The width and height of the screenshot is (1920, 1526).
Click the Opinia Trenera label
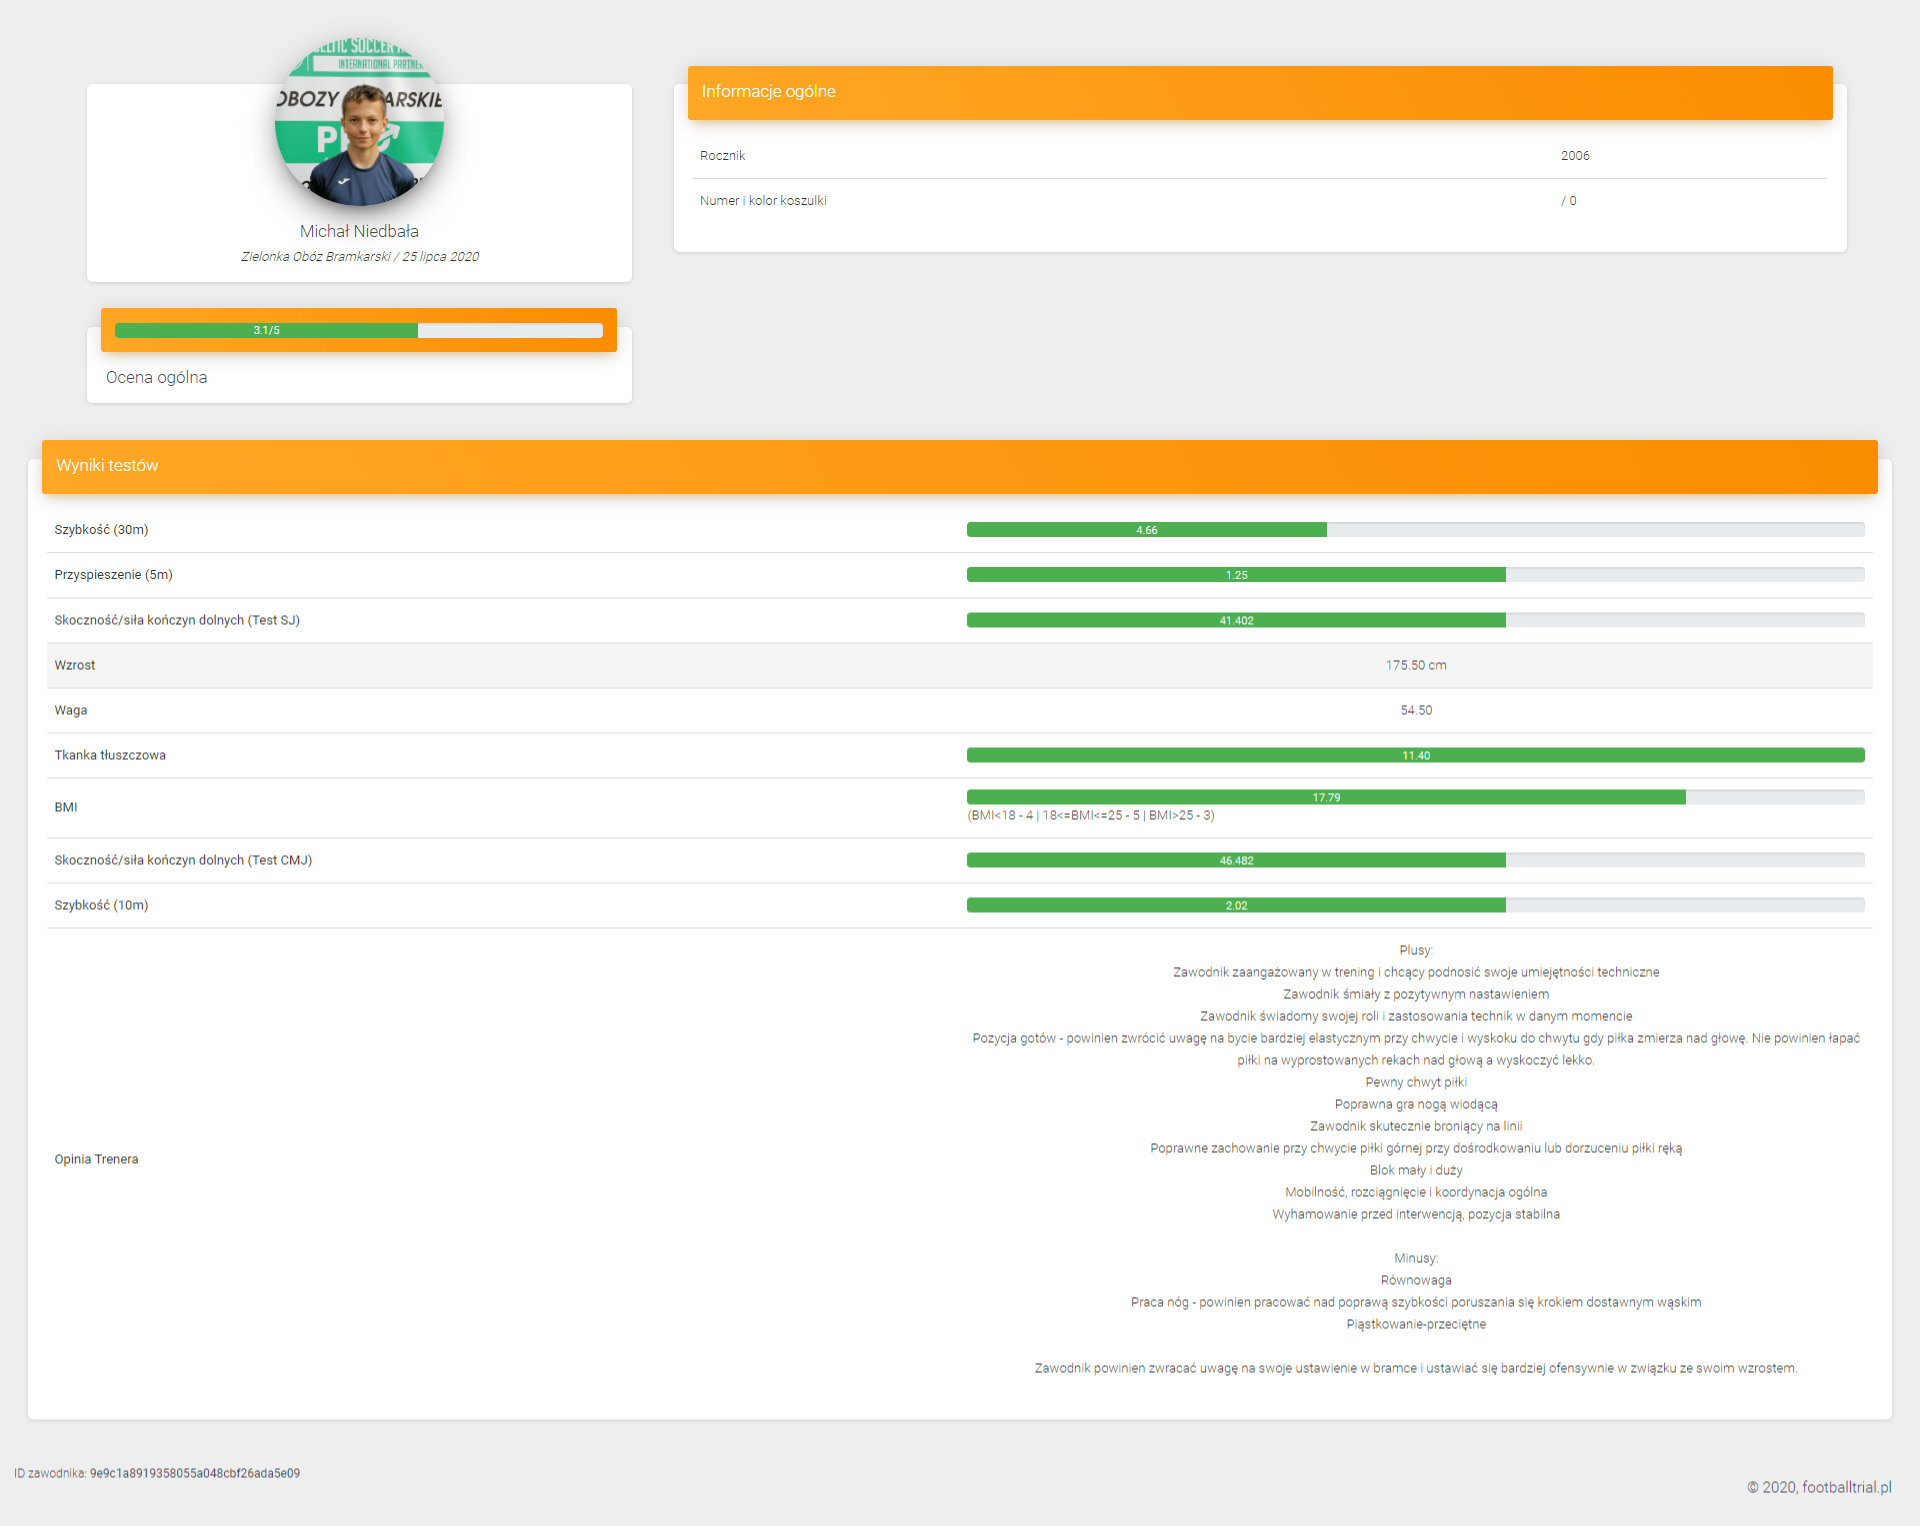pos(96,1159)
